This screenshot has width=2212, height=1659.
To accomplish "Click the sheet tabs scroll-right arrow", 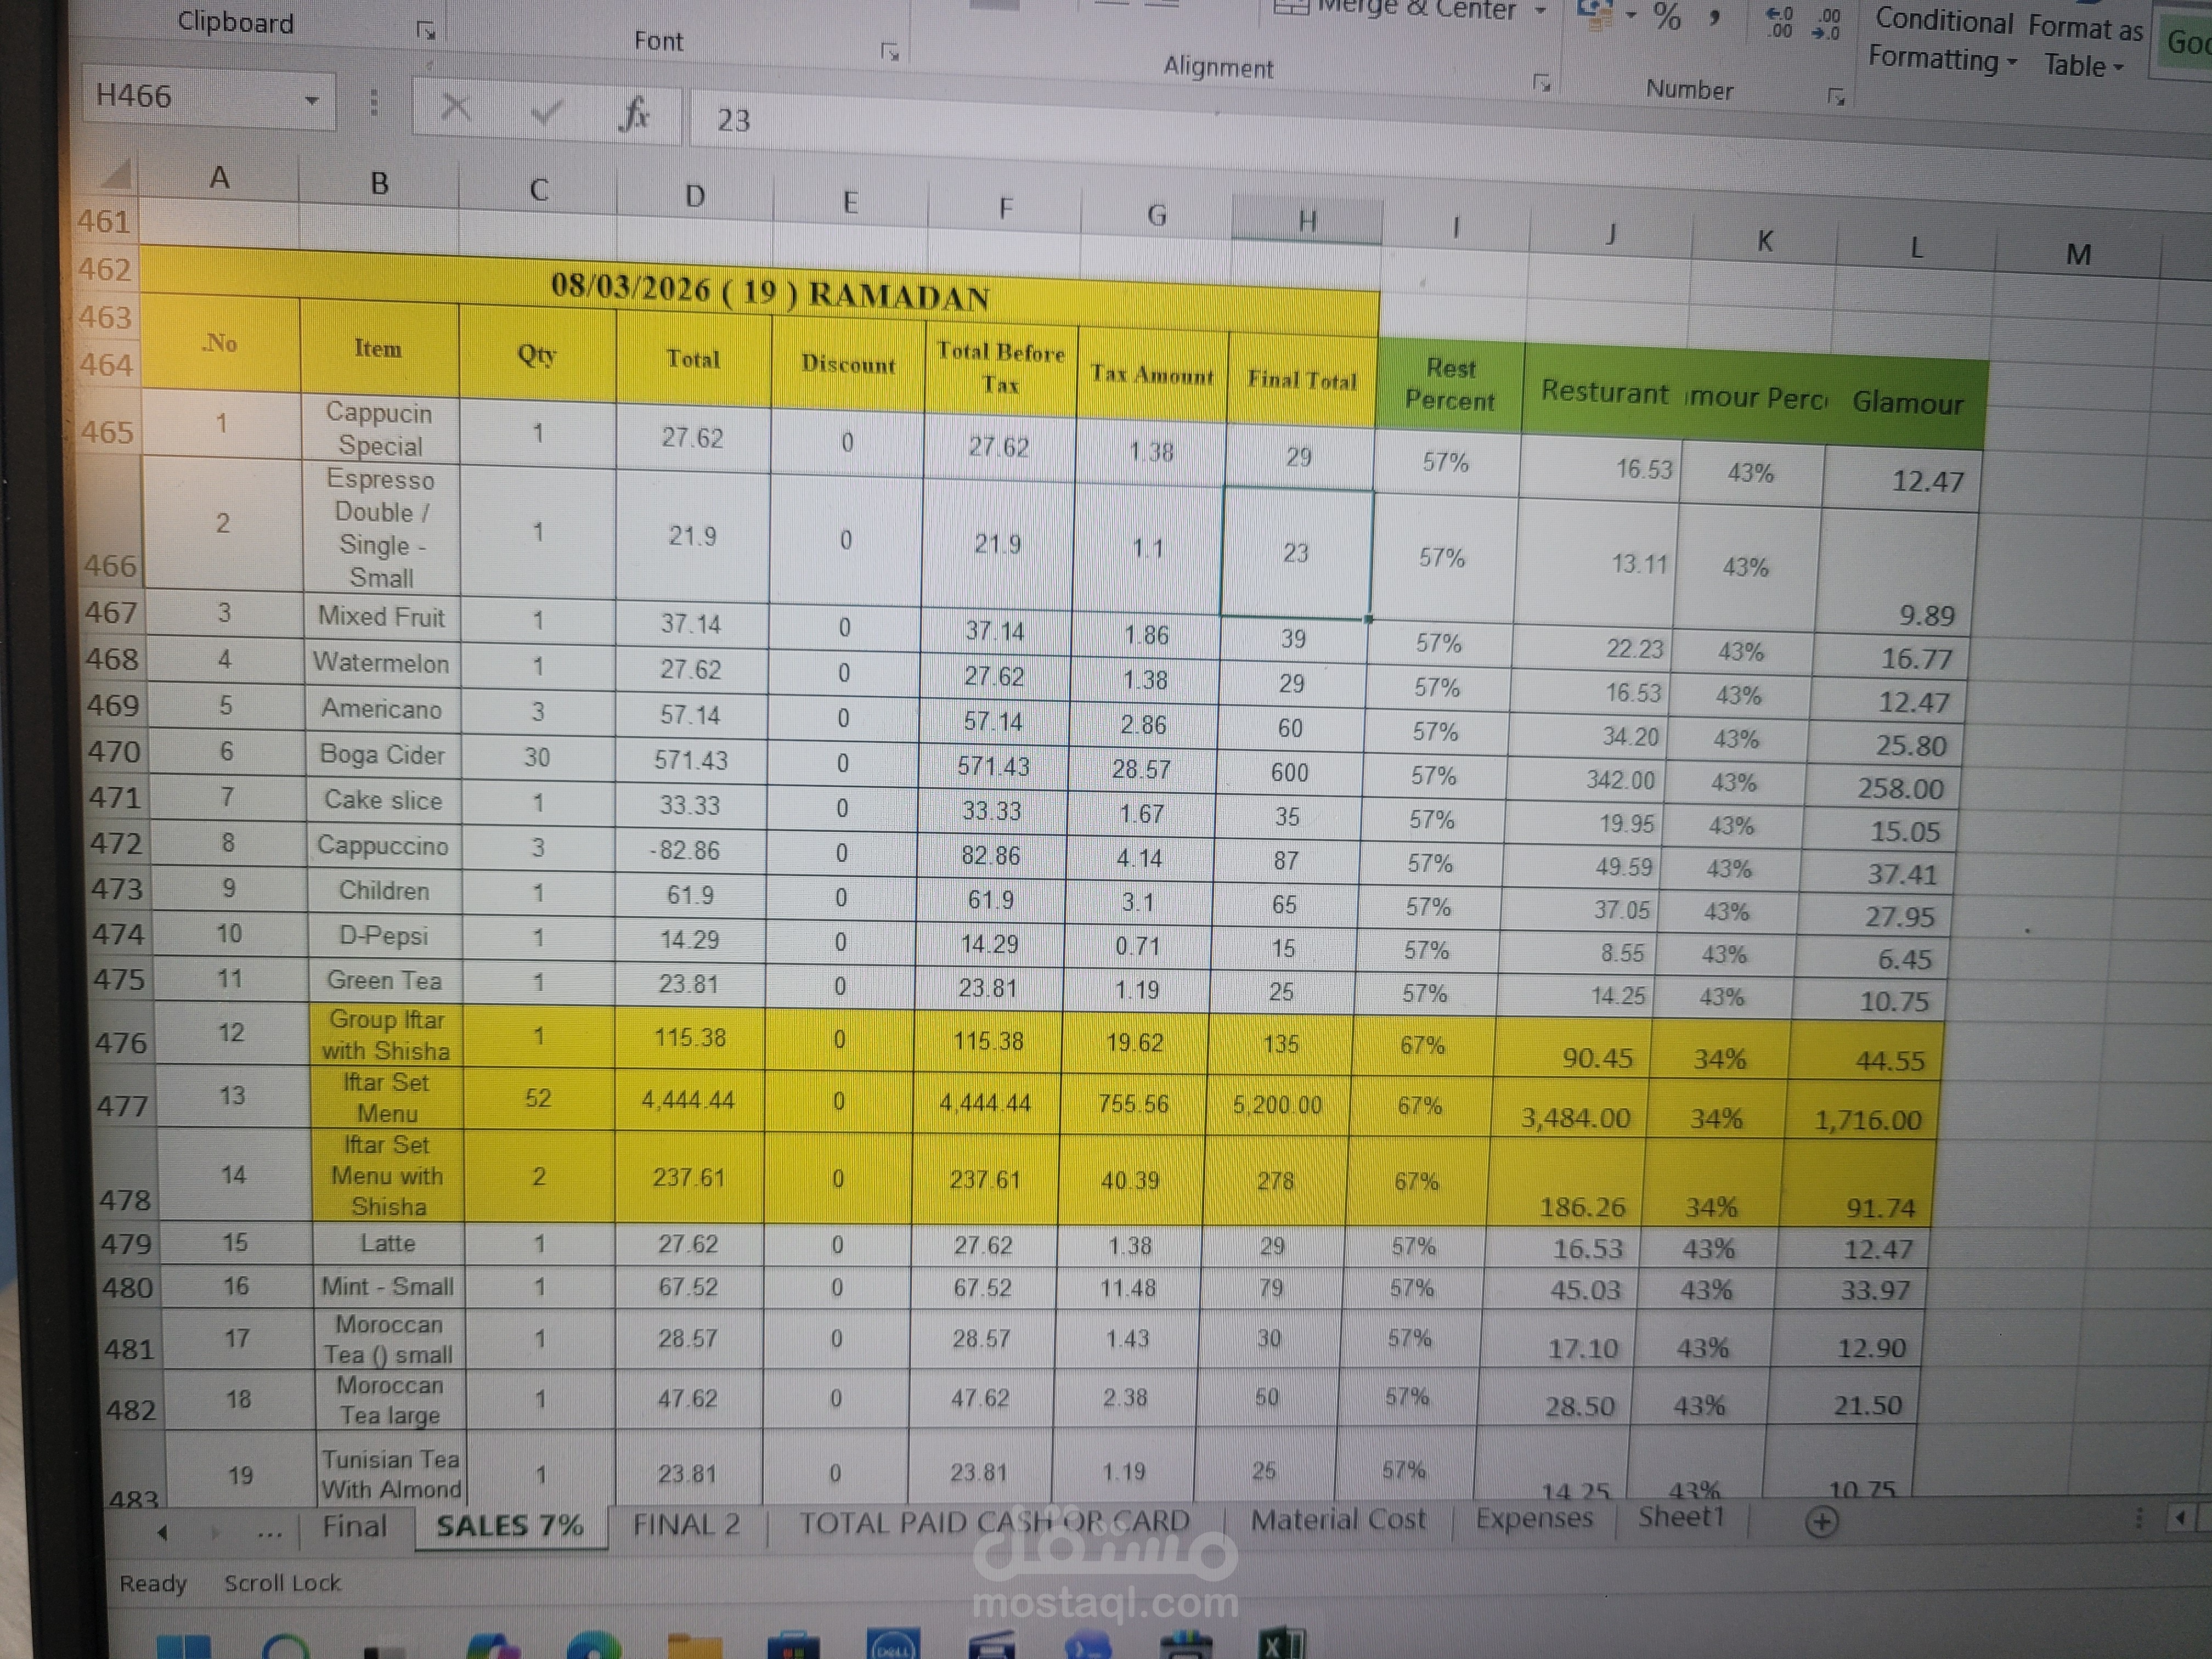I will pos(214,1531).
